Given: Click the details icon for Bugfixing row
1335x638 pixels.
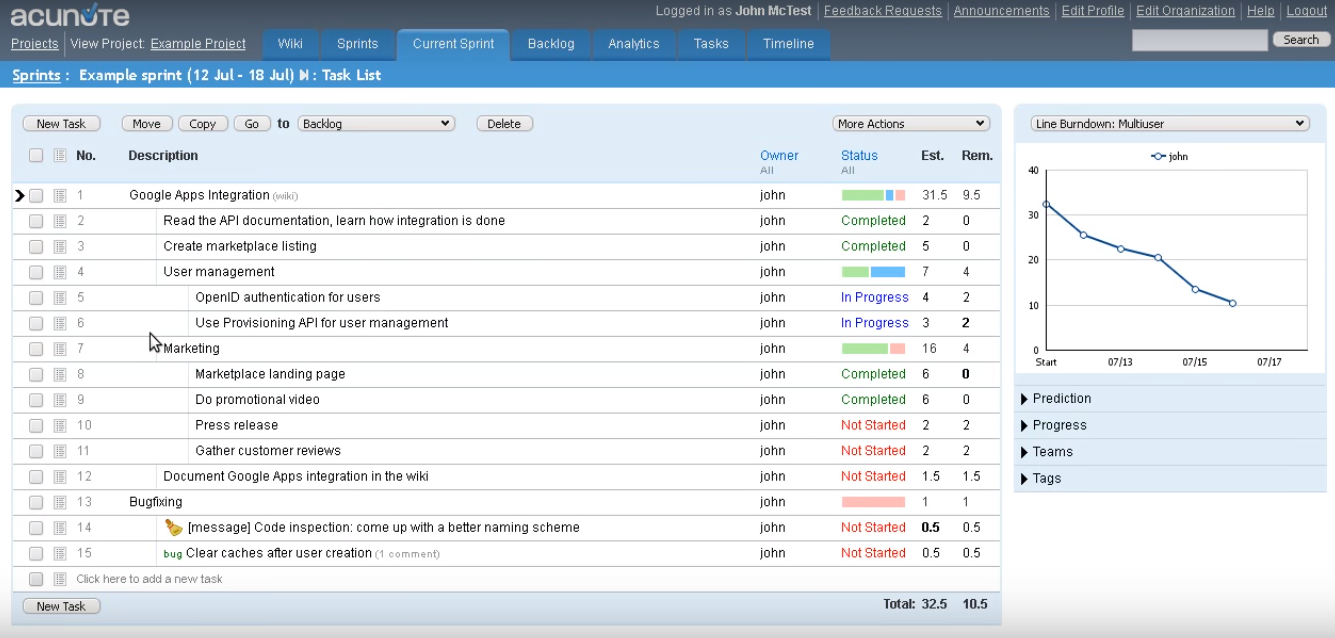Looking at the screenshot, I should coord(60,502).
